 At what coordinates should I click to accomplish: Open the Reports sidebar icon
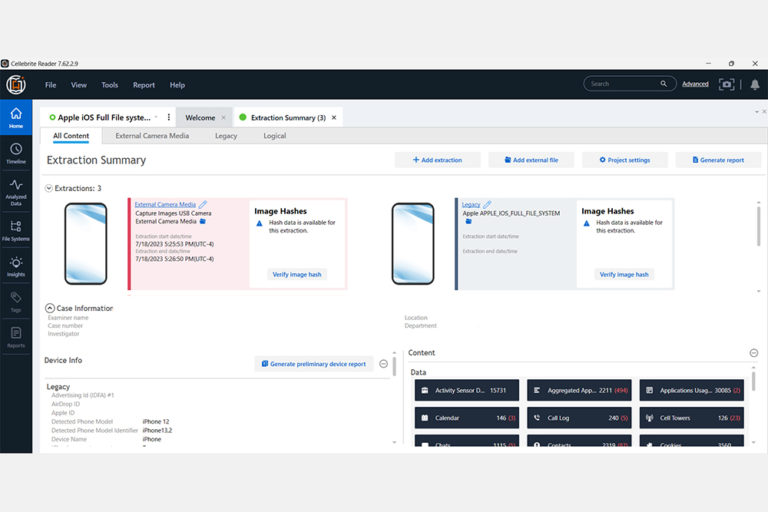coord(16,336)
